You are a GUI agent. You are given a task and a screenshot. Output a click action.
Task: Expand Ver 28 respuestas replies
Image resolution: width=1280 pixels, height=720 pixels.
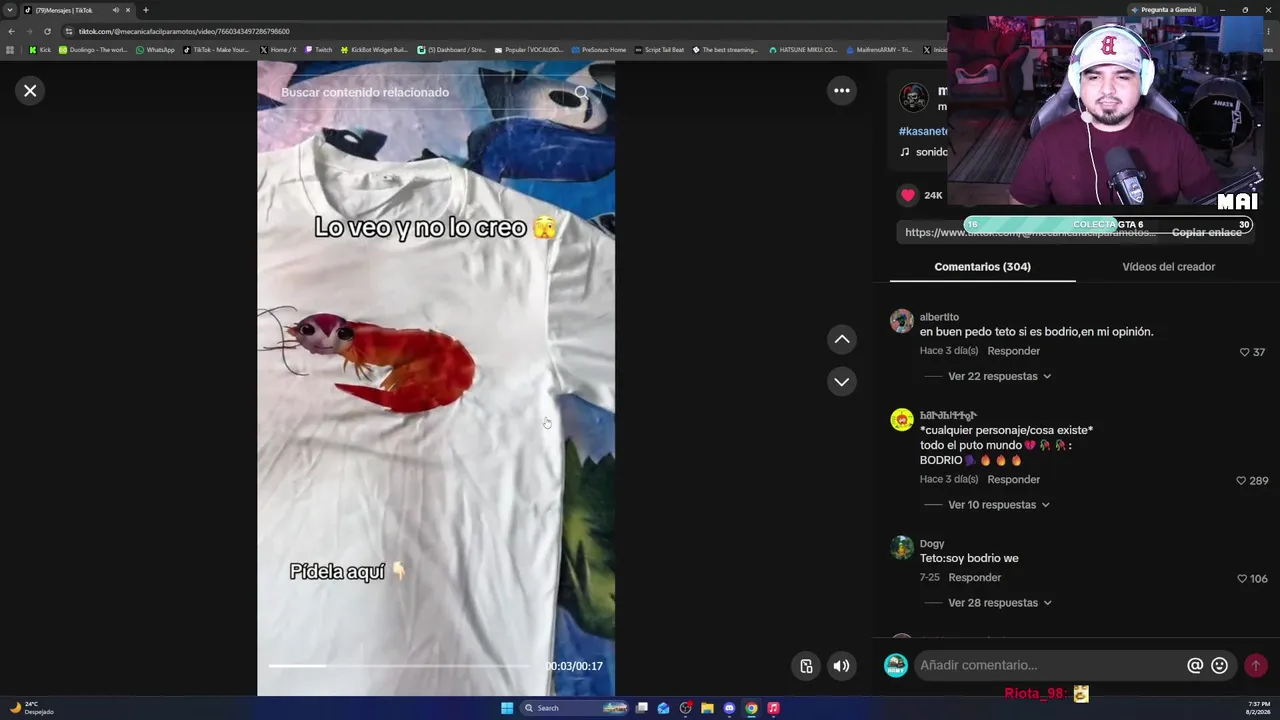click(999, 603)
